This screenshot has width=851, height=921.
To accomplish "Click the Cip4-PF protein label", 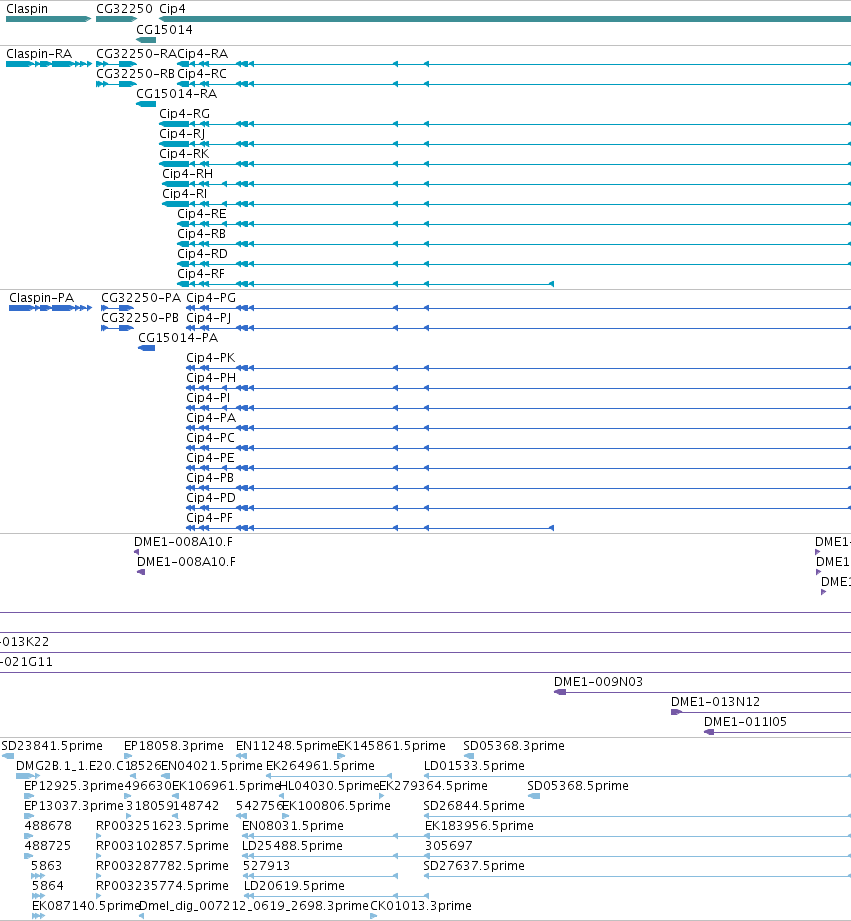I will tap(210, 517).
